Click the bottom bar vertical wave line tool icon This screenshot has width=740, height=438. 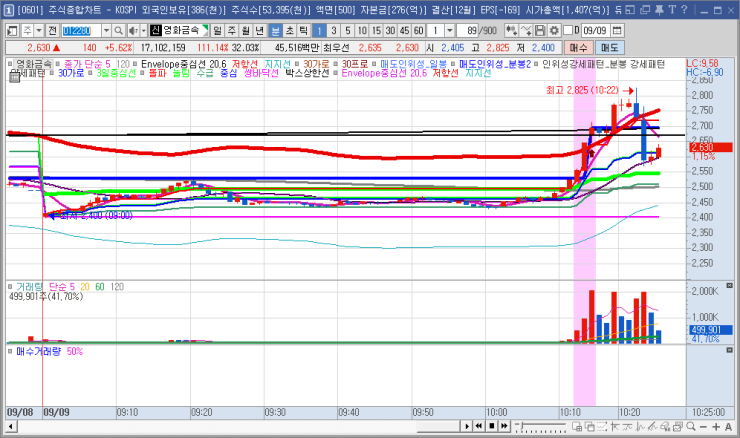[640, 427]
